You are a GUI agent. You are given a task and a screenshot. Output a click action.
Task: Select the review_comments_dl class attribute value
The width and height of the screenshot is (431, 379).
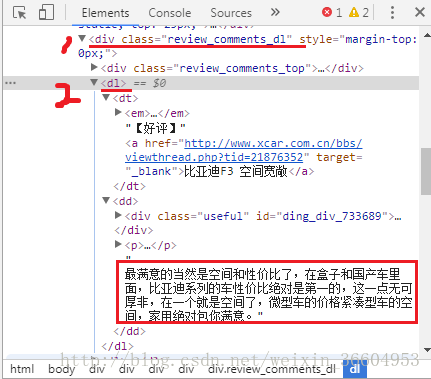(x=226, y=39)
